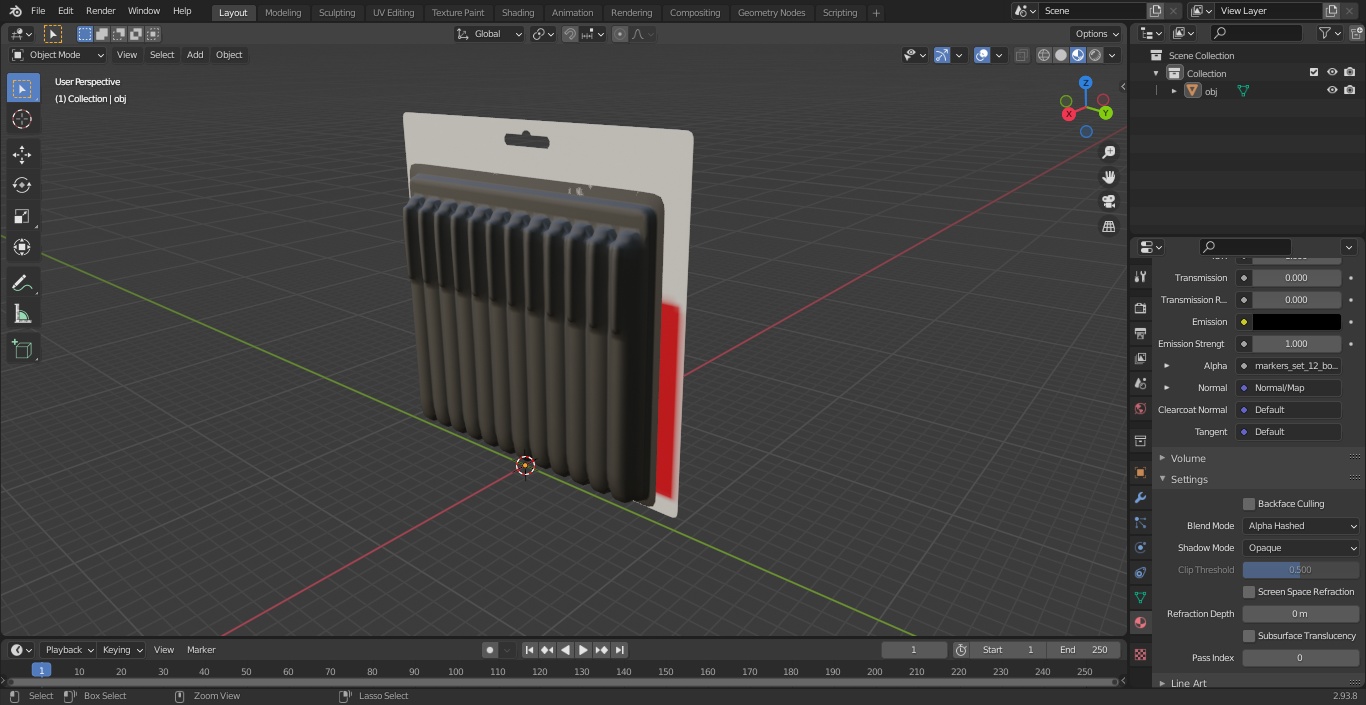
Task: Select the Measure tool
Action: pyautogui.click(x=22, y=315)
